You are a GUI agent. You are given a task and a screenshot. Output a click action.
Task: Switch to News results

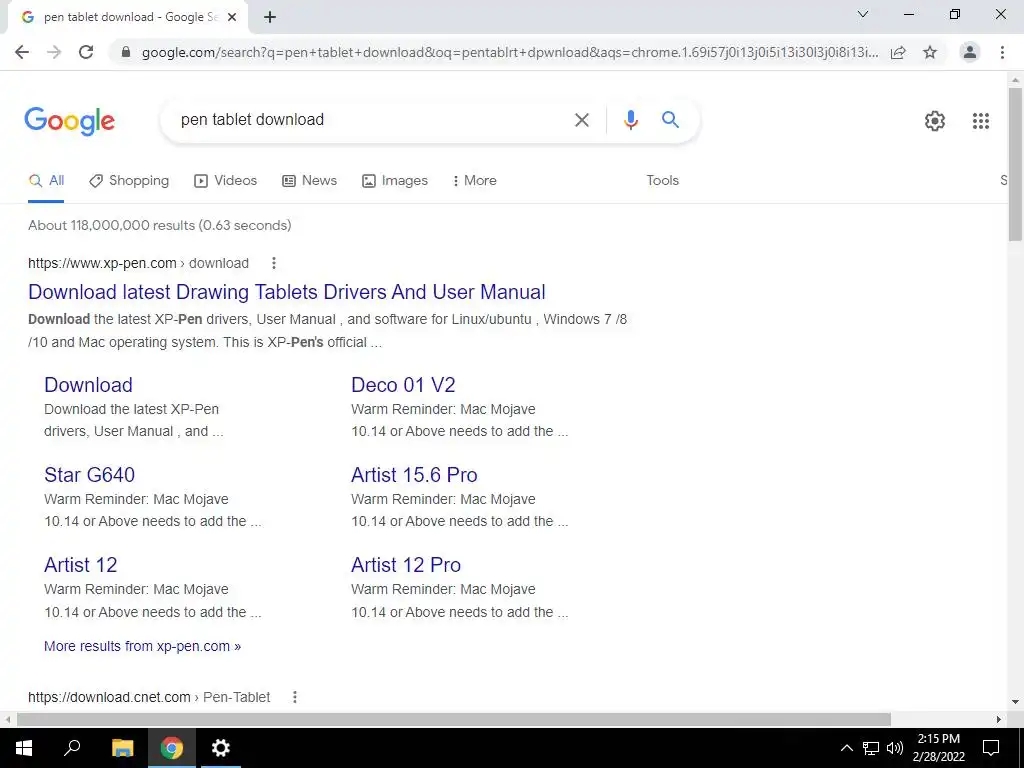(309, 181)
